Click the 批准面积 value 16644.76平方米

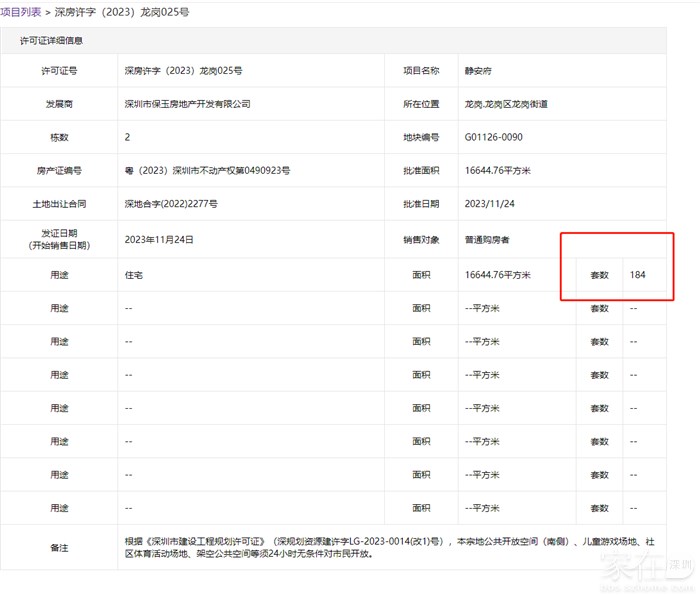(x=497, y=171)
